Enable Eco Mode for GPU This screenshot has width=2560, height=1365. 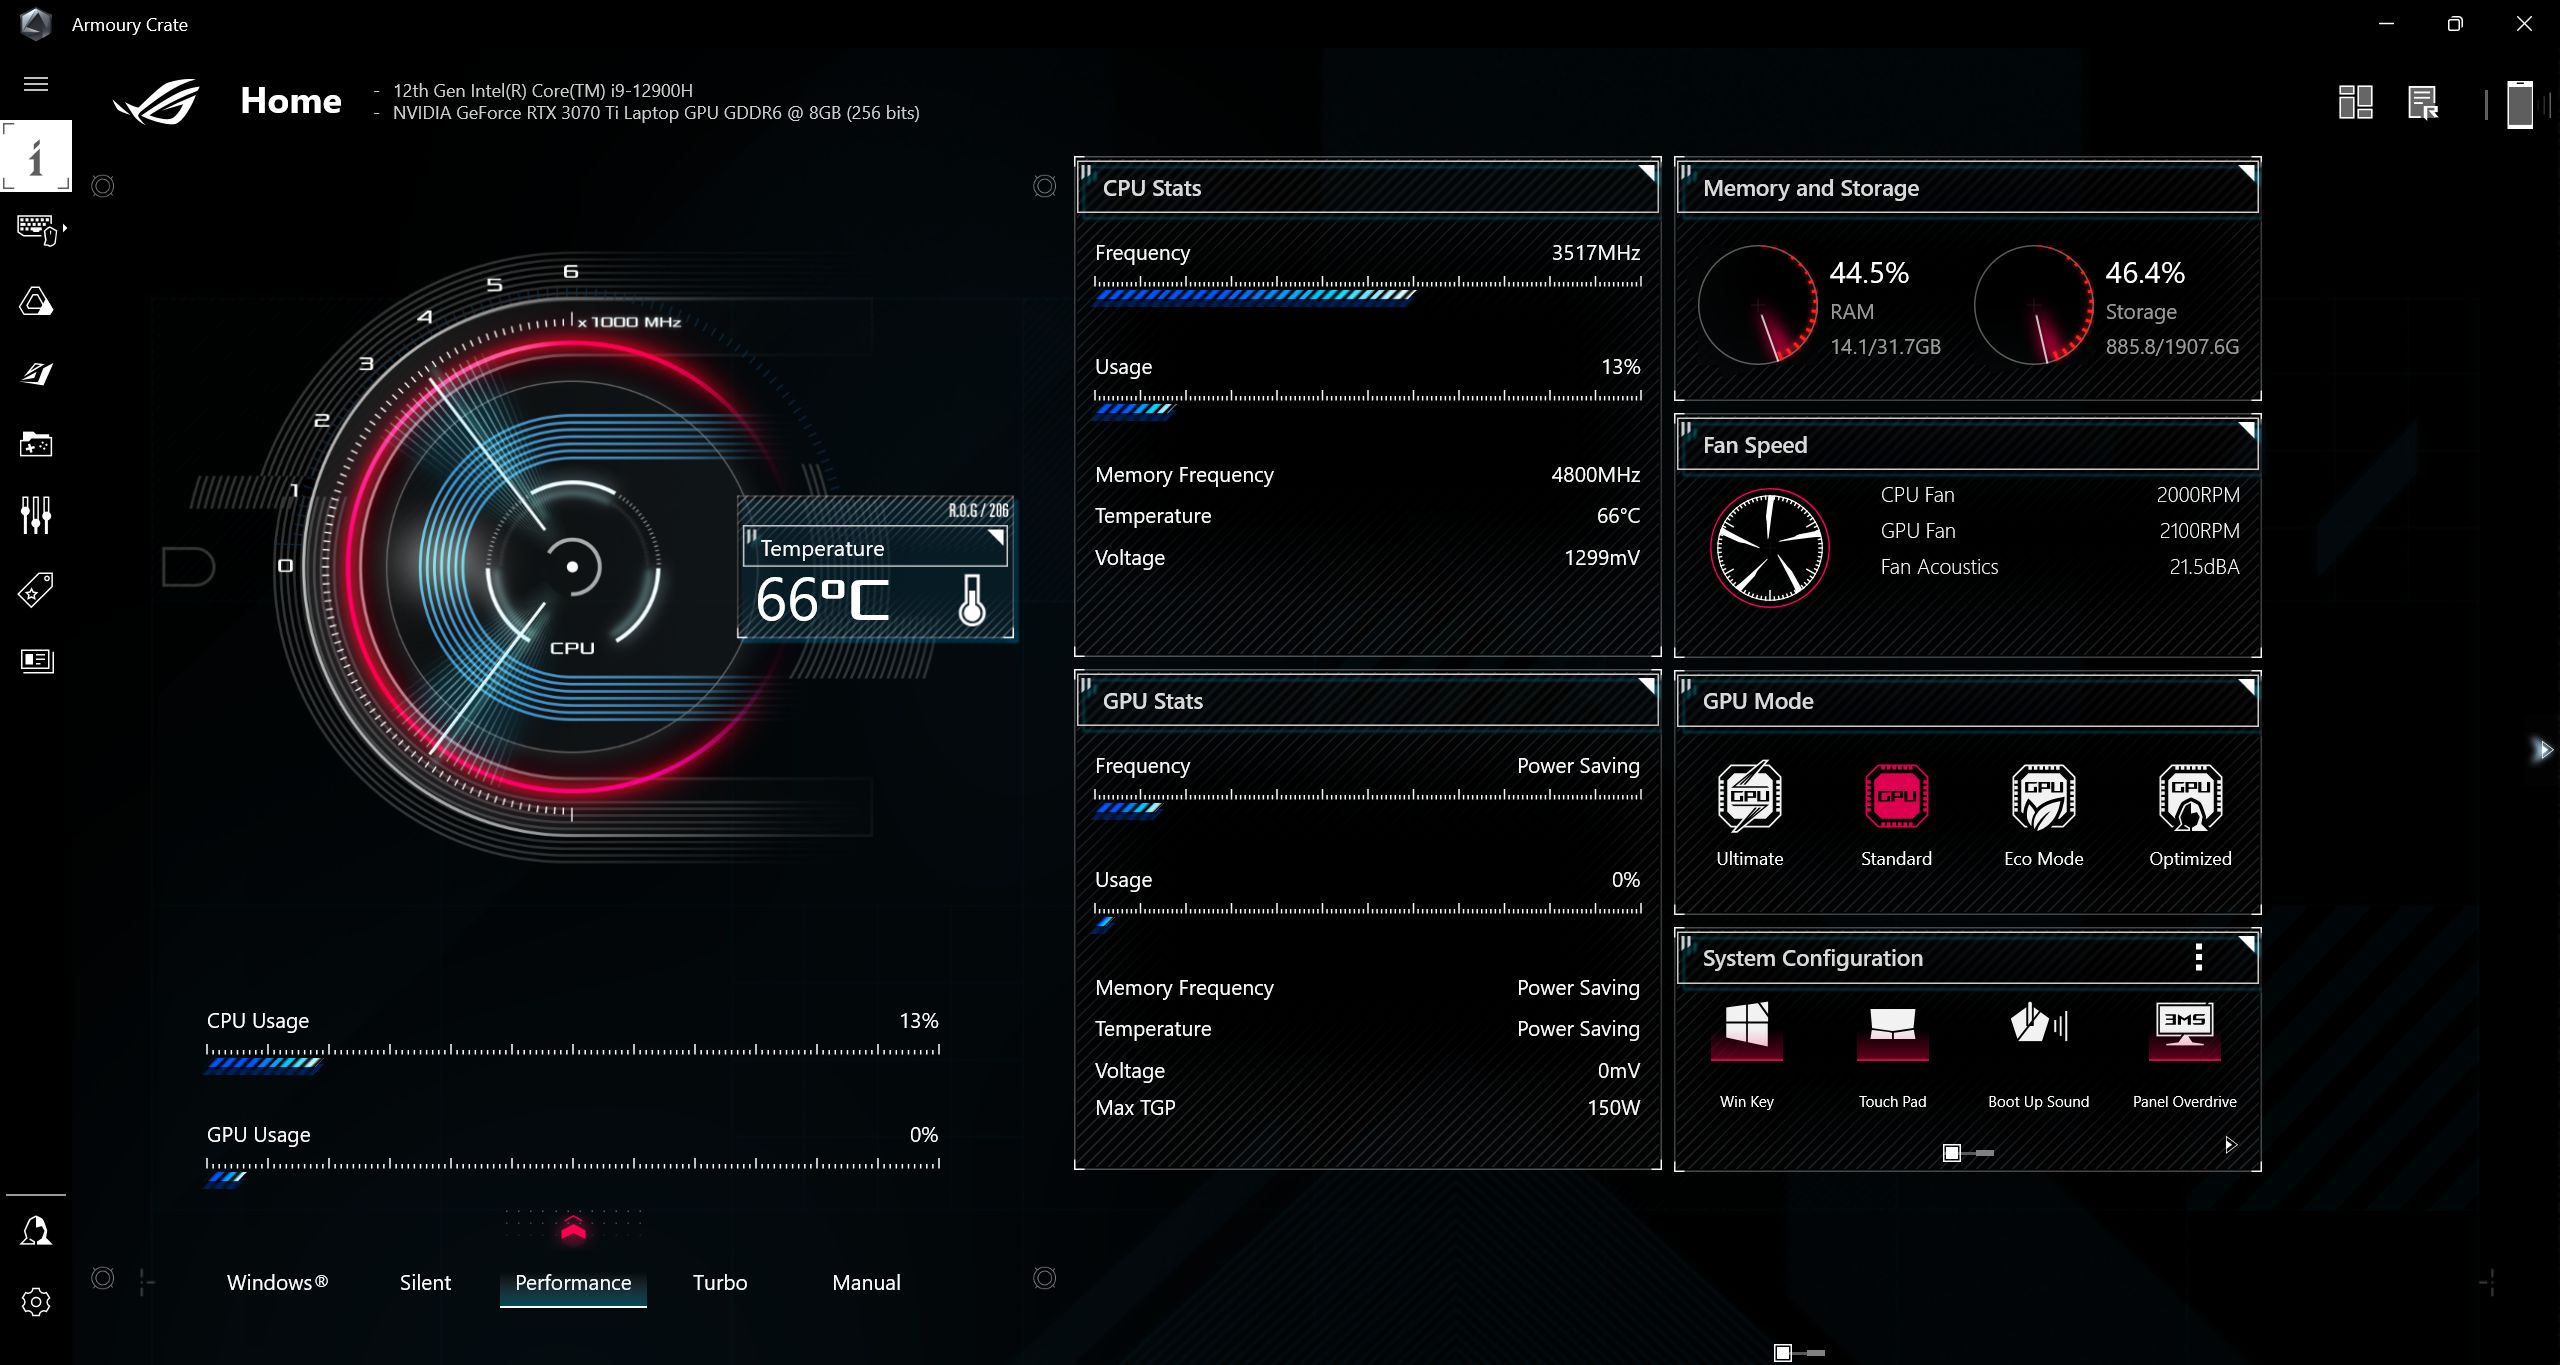pos(2042,798)
